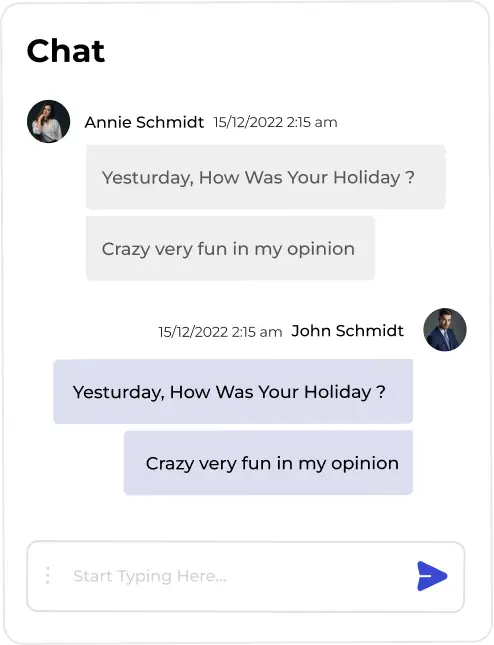This screenshot has width=494, height=645.
Task: Click the word "opinion" in John's purple message
Action: pyautogui.click(x=365, y=464)
